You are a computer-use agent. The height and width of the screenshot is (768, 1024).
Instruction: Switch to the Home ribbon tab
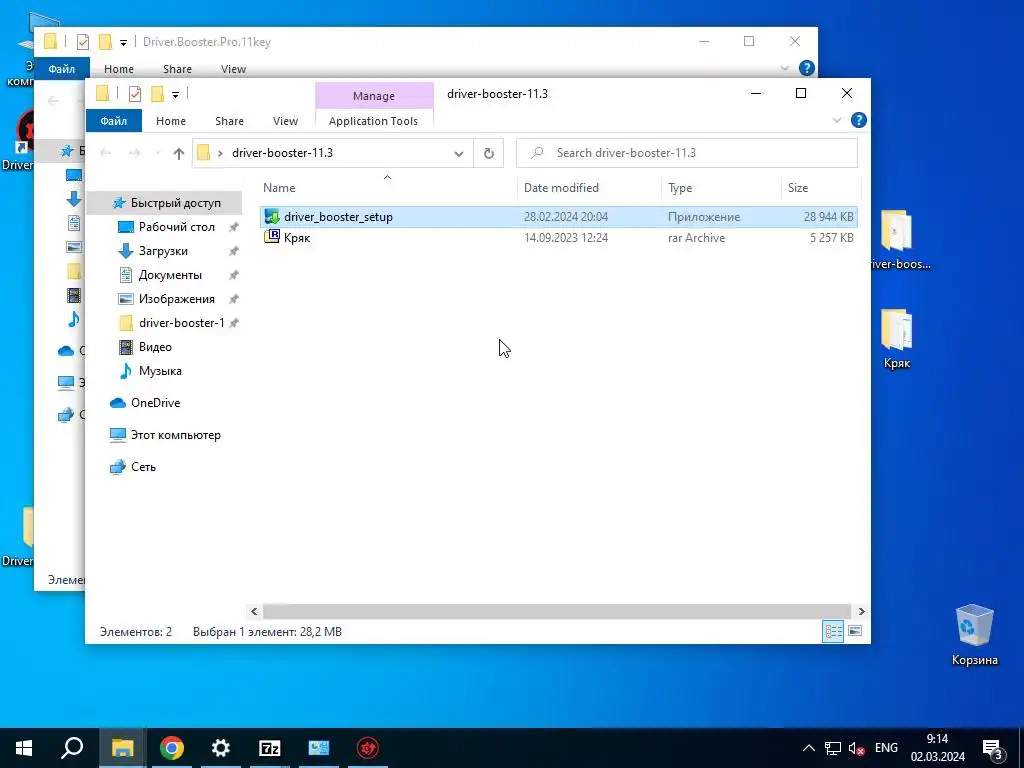[171, 121]
